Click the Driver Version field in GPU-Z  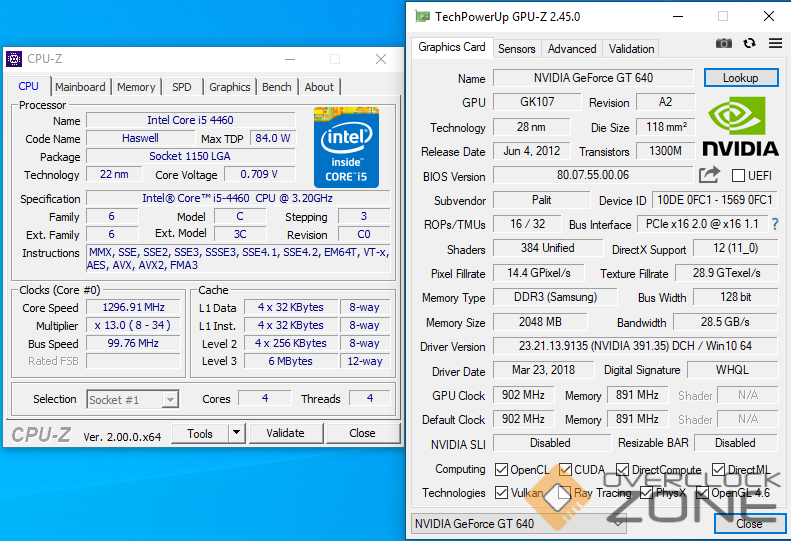(635, 346)
